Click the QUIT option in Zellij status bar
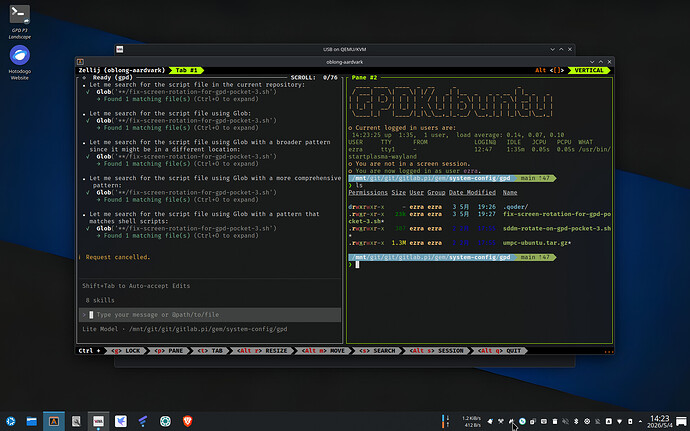 click(x=499, y=351)
